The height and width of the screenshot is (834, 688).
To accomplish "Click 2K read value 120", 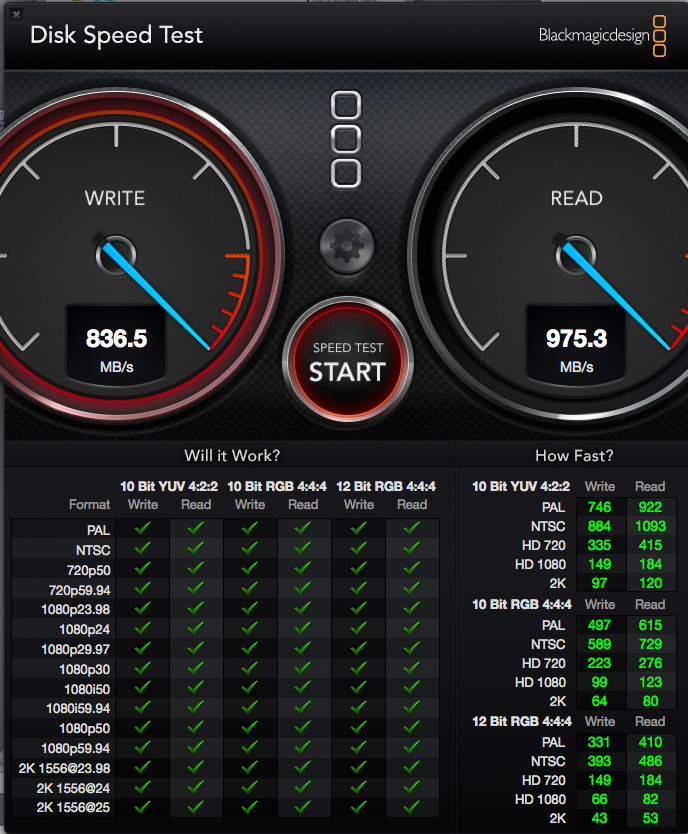I will pyautogui.click(x=650, y=583).
